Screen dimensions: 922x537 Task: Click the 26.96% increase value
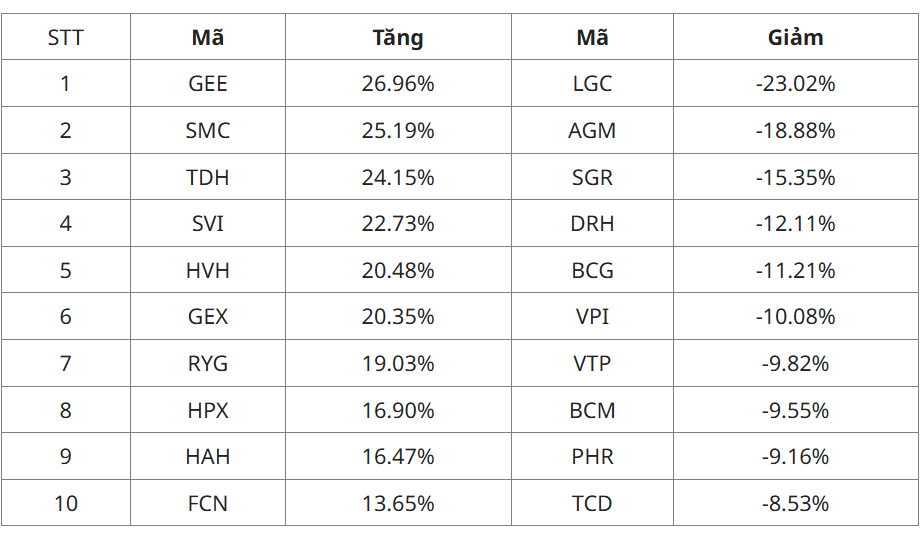pos(398,84)
